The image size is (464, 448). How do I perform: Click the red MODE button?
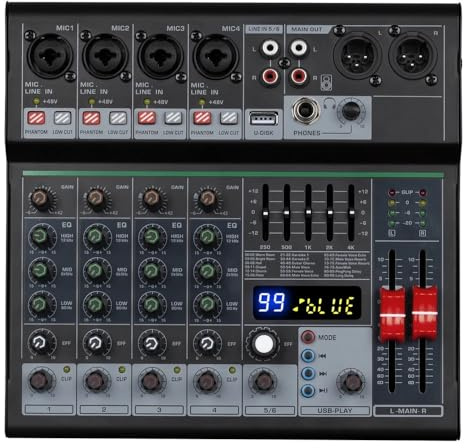[x=308, y=337]
